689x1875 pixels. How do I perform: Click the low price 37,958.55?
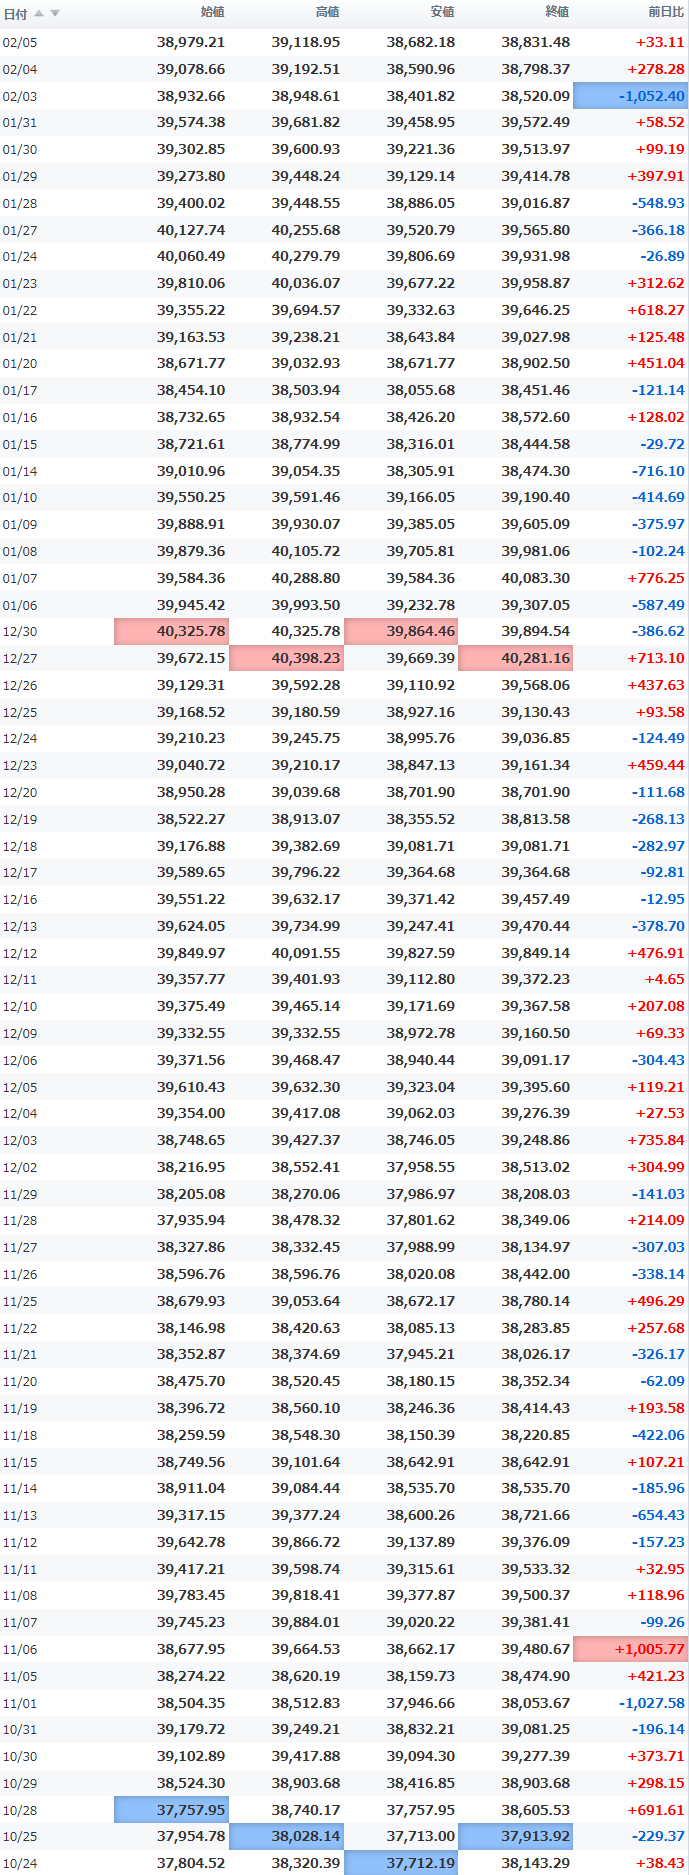(421, 1167)
